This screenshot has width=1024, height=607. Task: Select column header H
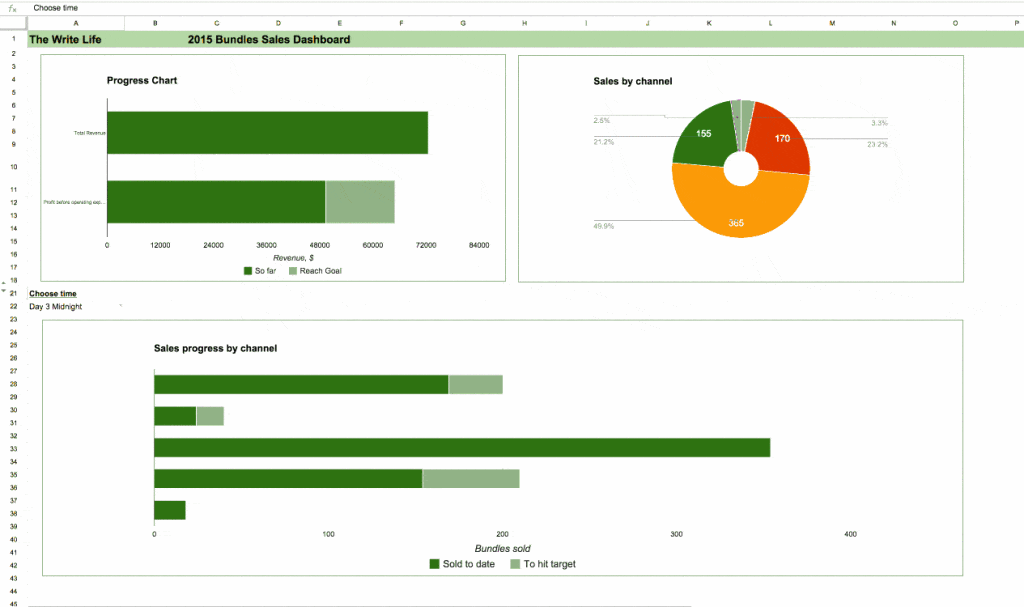click(524, 21)
